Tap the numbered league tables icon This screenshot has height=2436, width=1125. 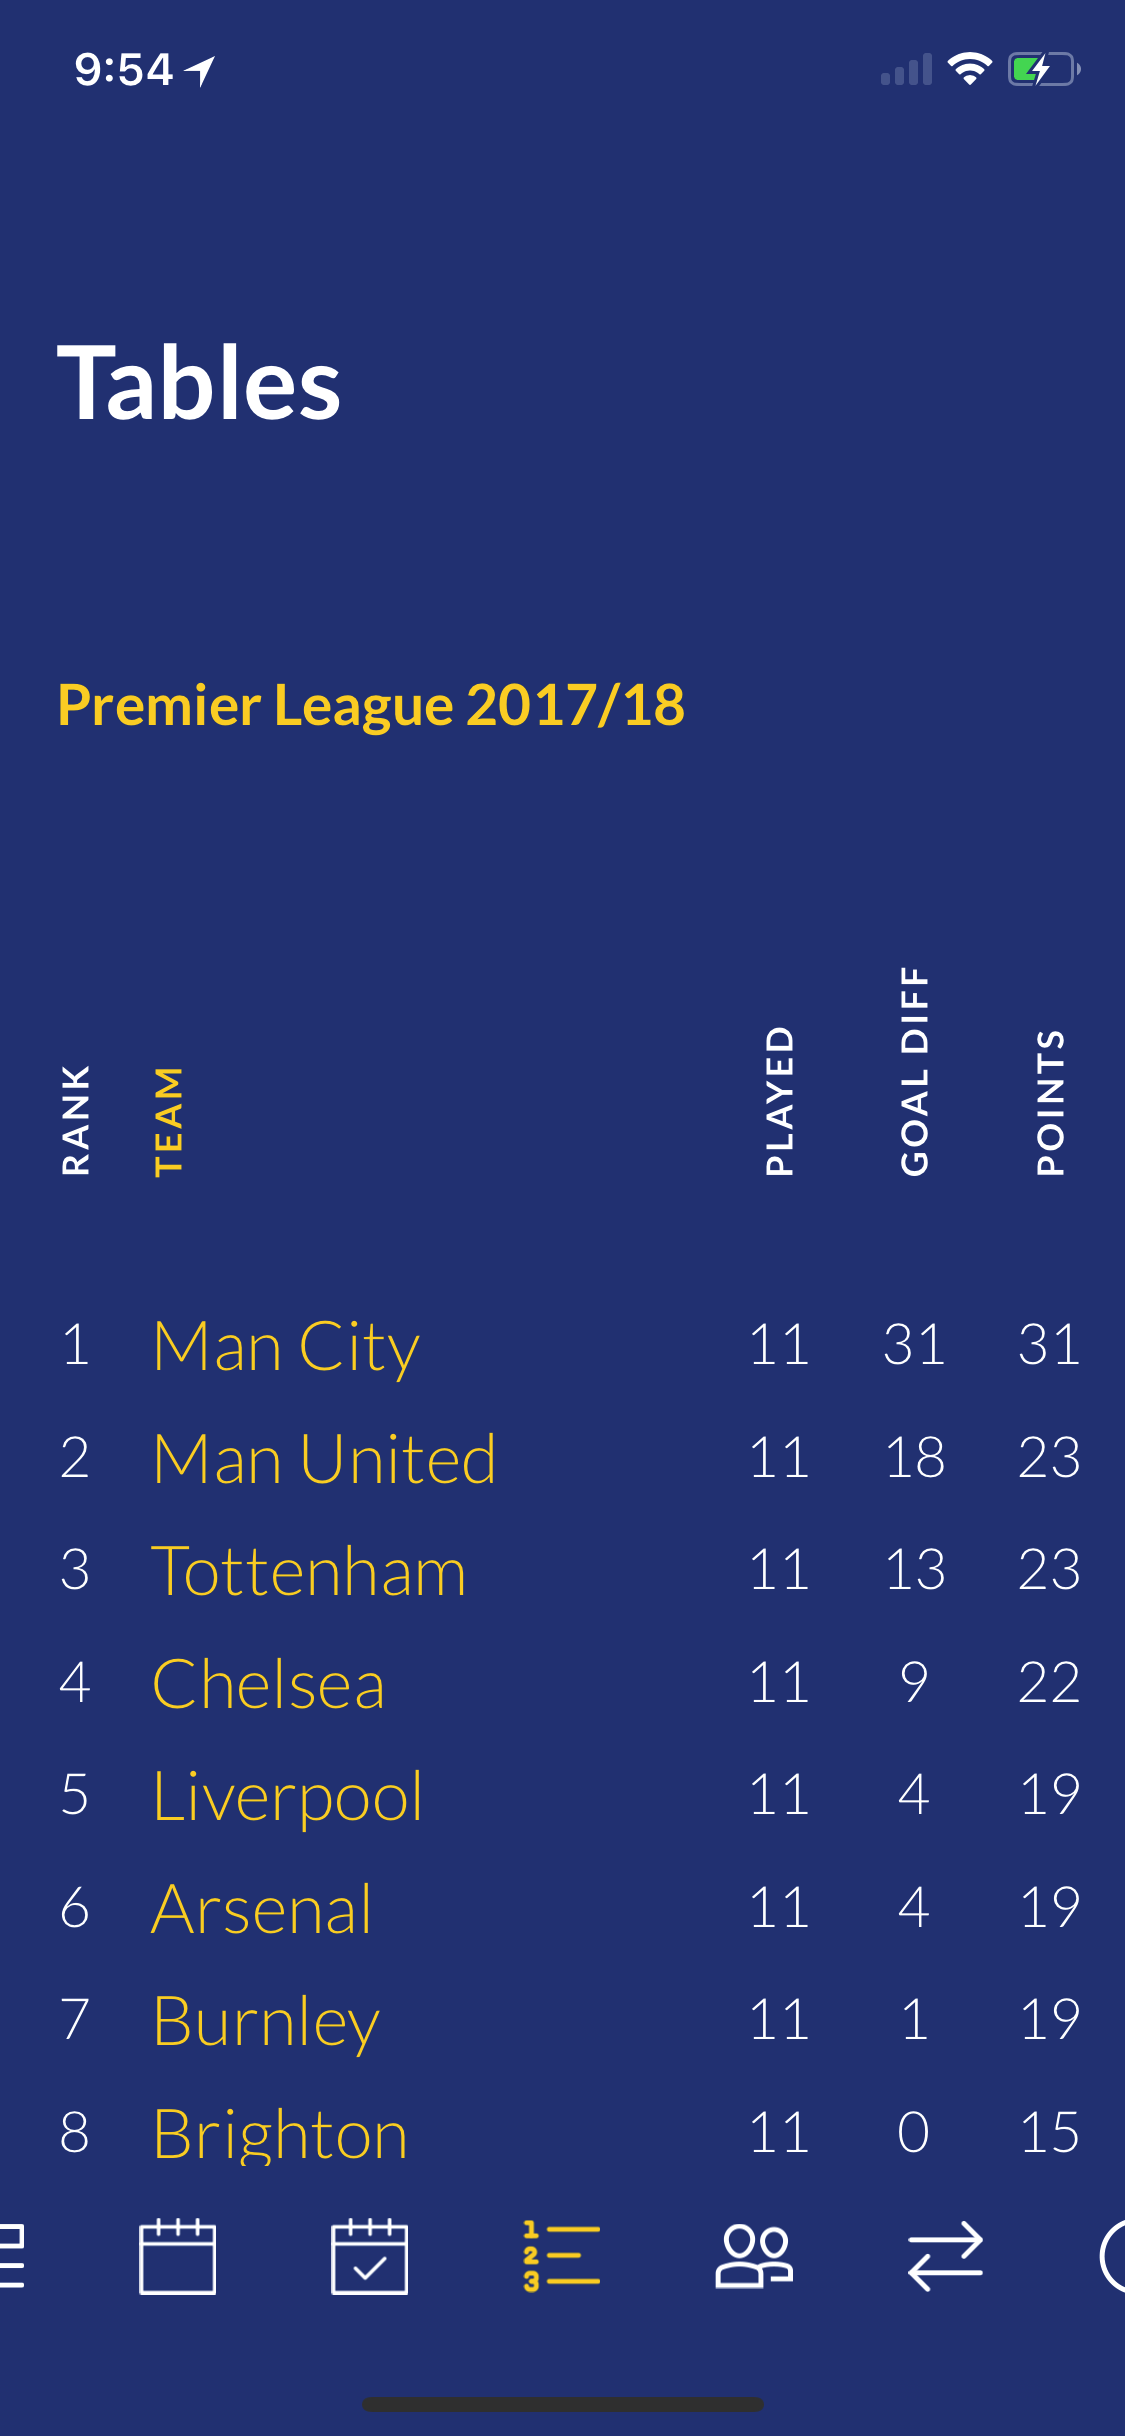pos(561,2256)
